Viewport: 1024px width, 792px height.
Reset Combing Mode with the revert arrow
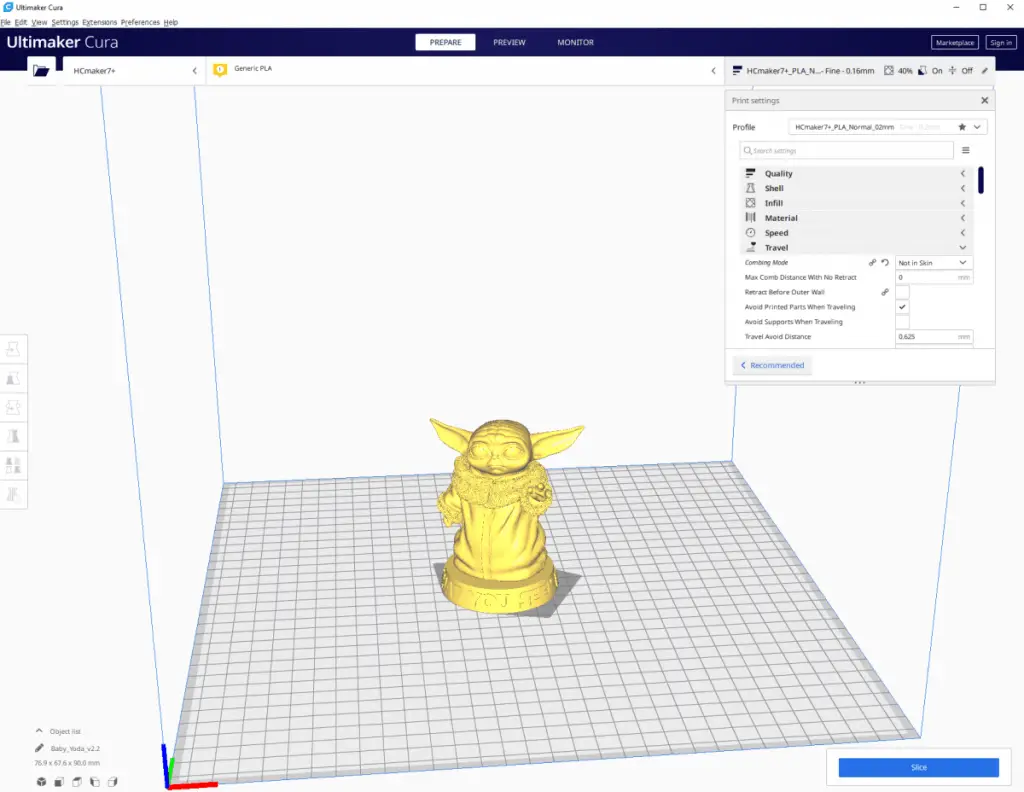tap(885, 262)
